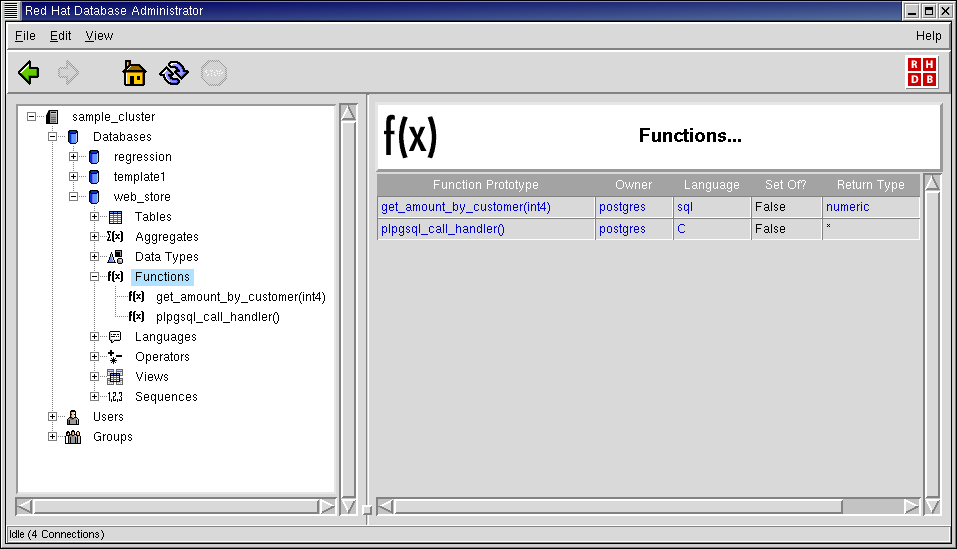Refresh the view with the reload icon

tap(174, 73)
